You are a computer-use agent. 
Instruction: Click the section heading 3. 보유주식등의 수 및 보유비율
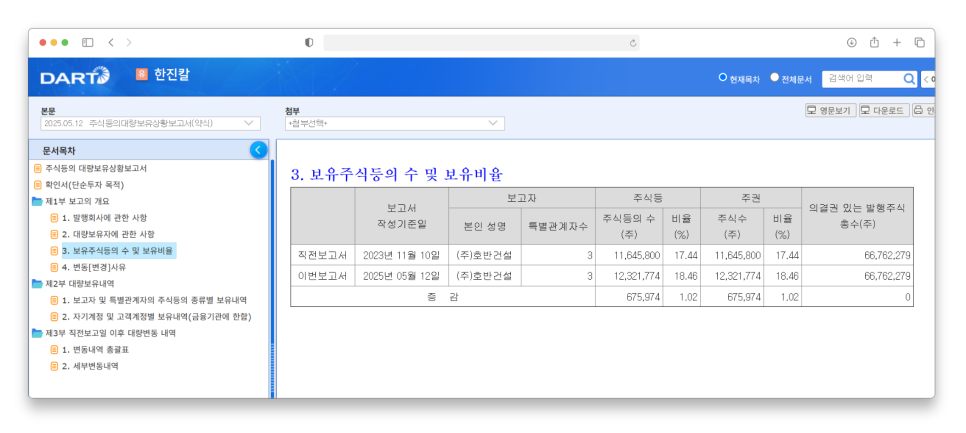[397, 174]
